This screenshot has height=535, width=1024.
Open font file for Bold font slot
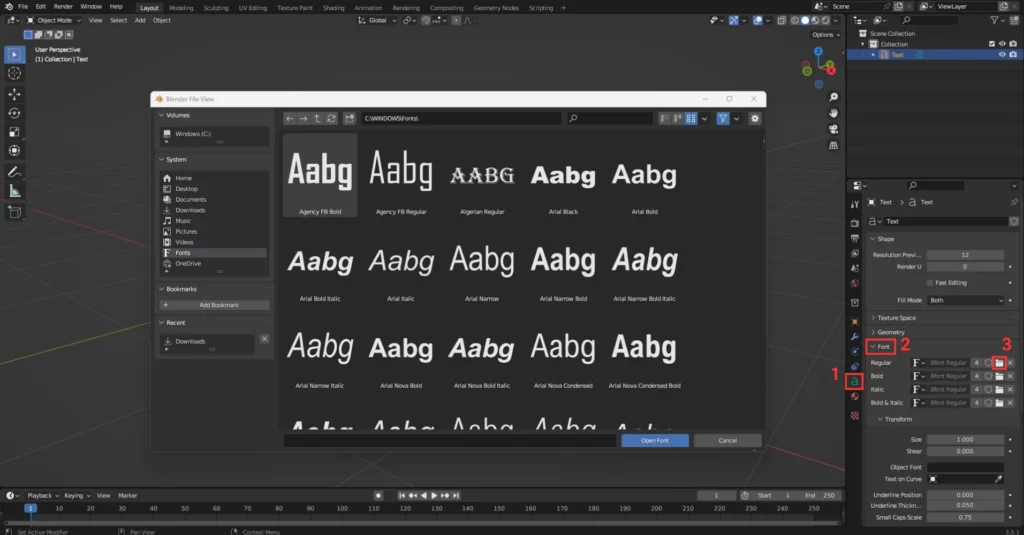(x=999, y=376)
